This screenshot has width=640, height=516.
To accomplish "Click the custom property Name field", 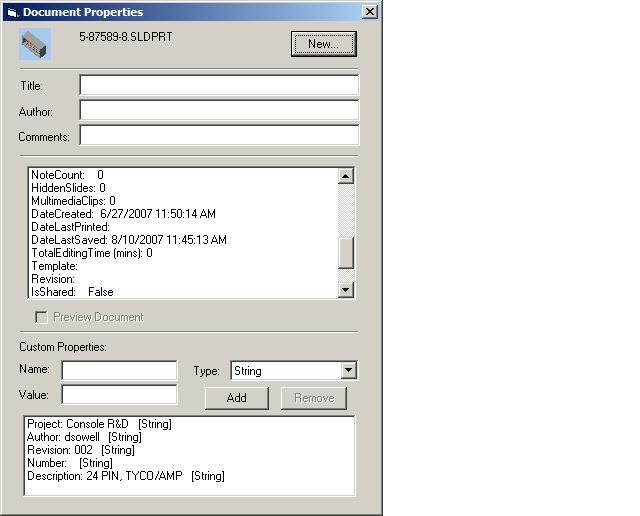I will pos(119,370).
